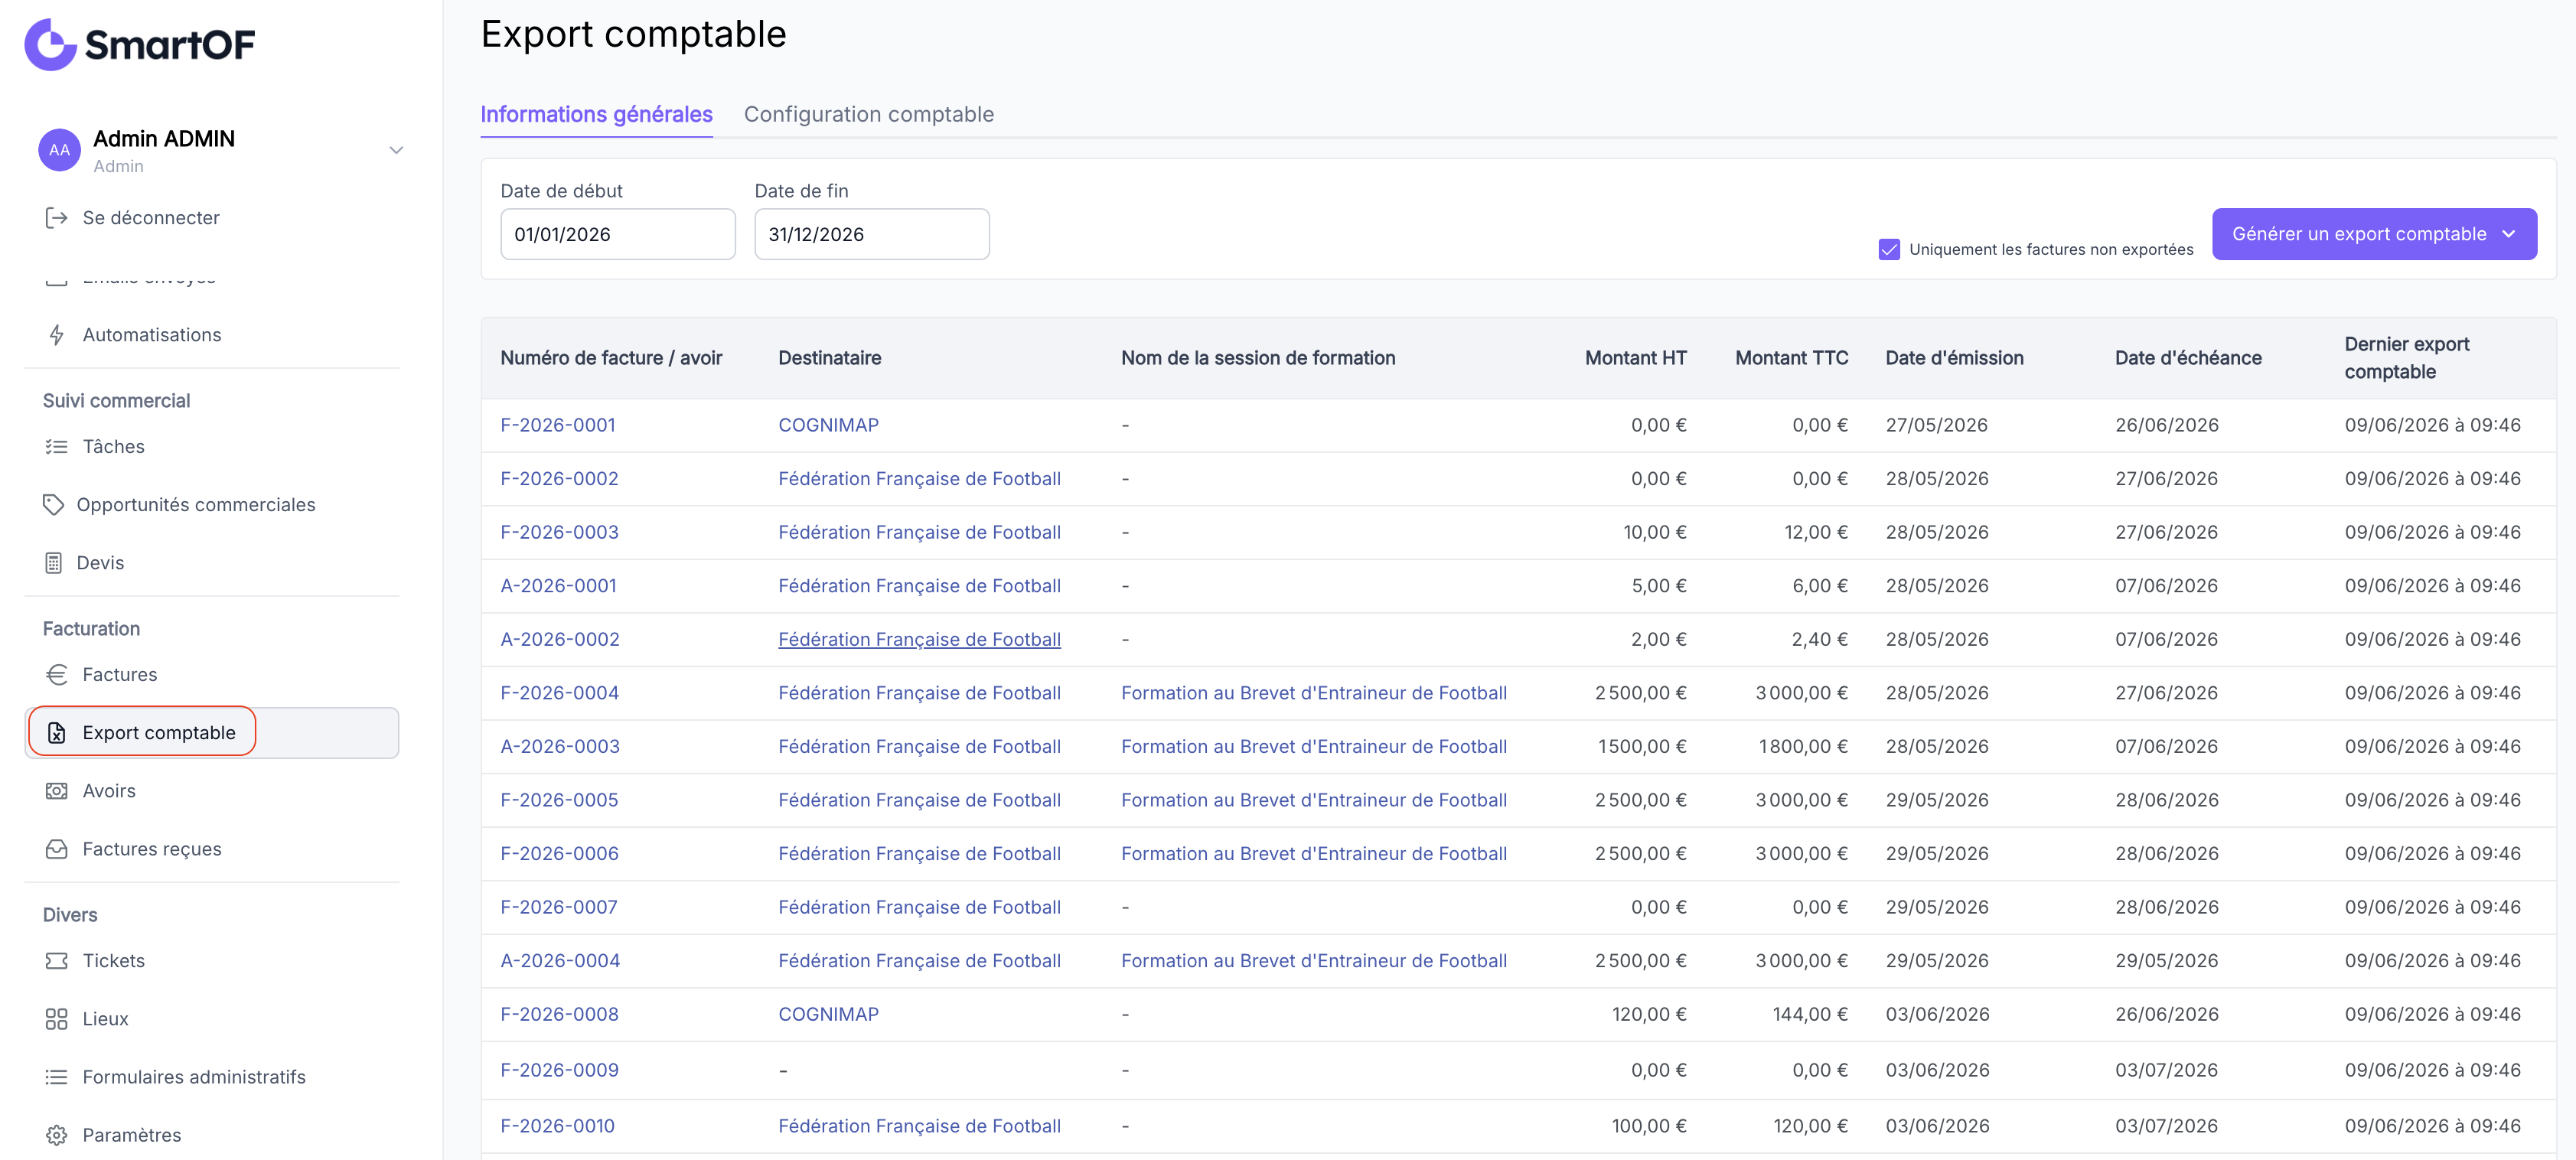Click the Formulaires administratifs list icon

56,1077
